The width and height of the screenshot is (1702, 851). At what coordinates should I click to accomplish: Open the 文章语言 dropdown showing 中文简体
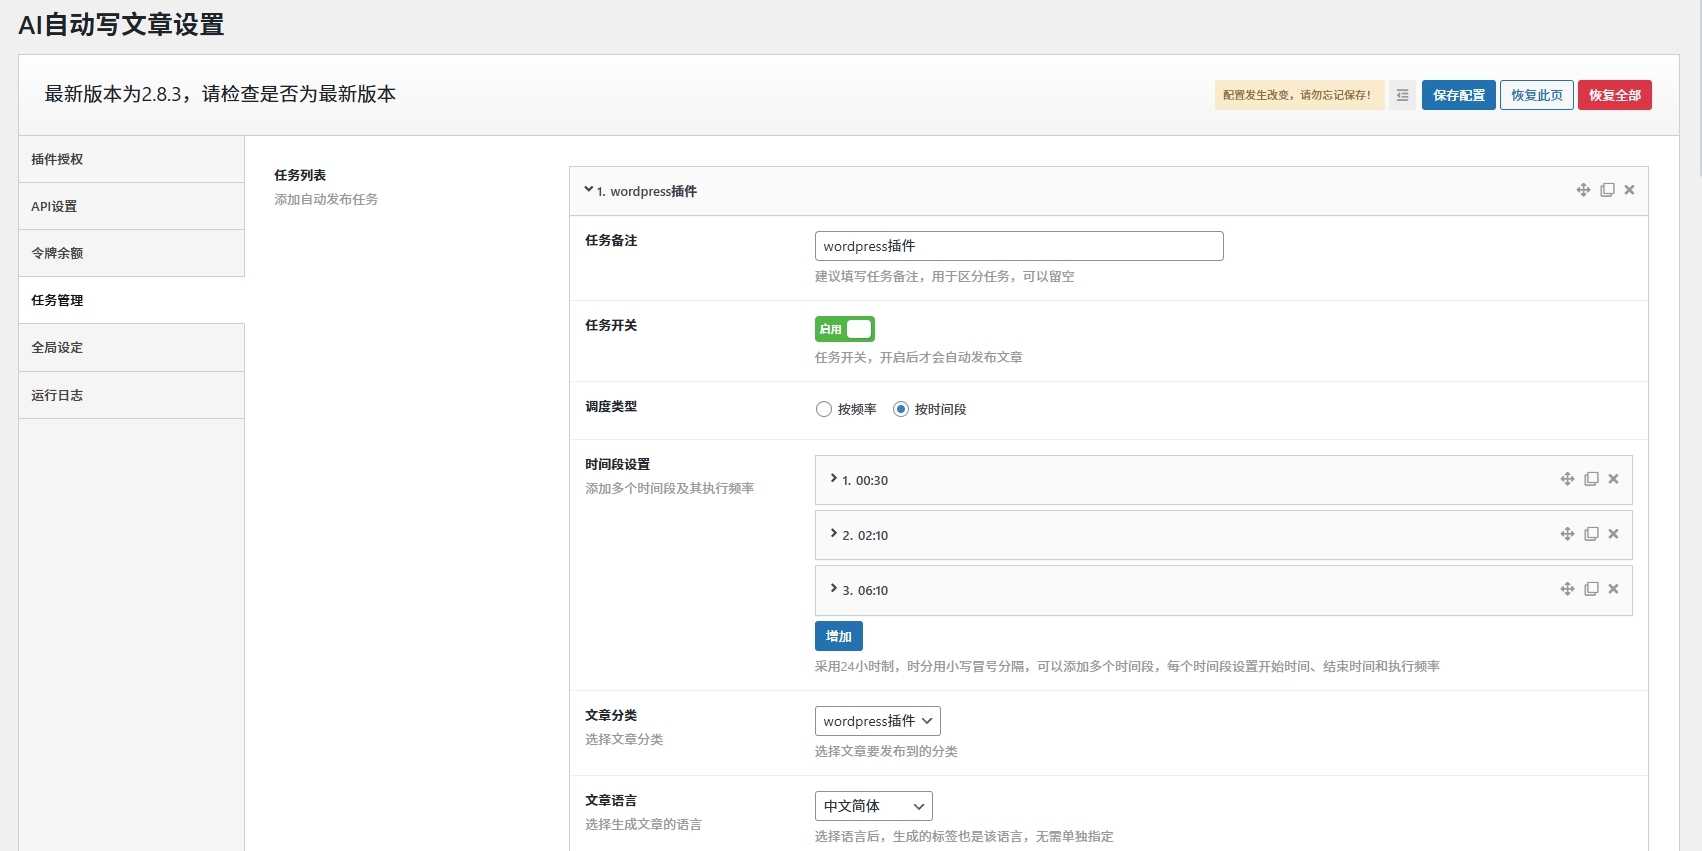pos(873,806)
